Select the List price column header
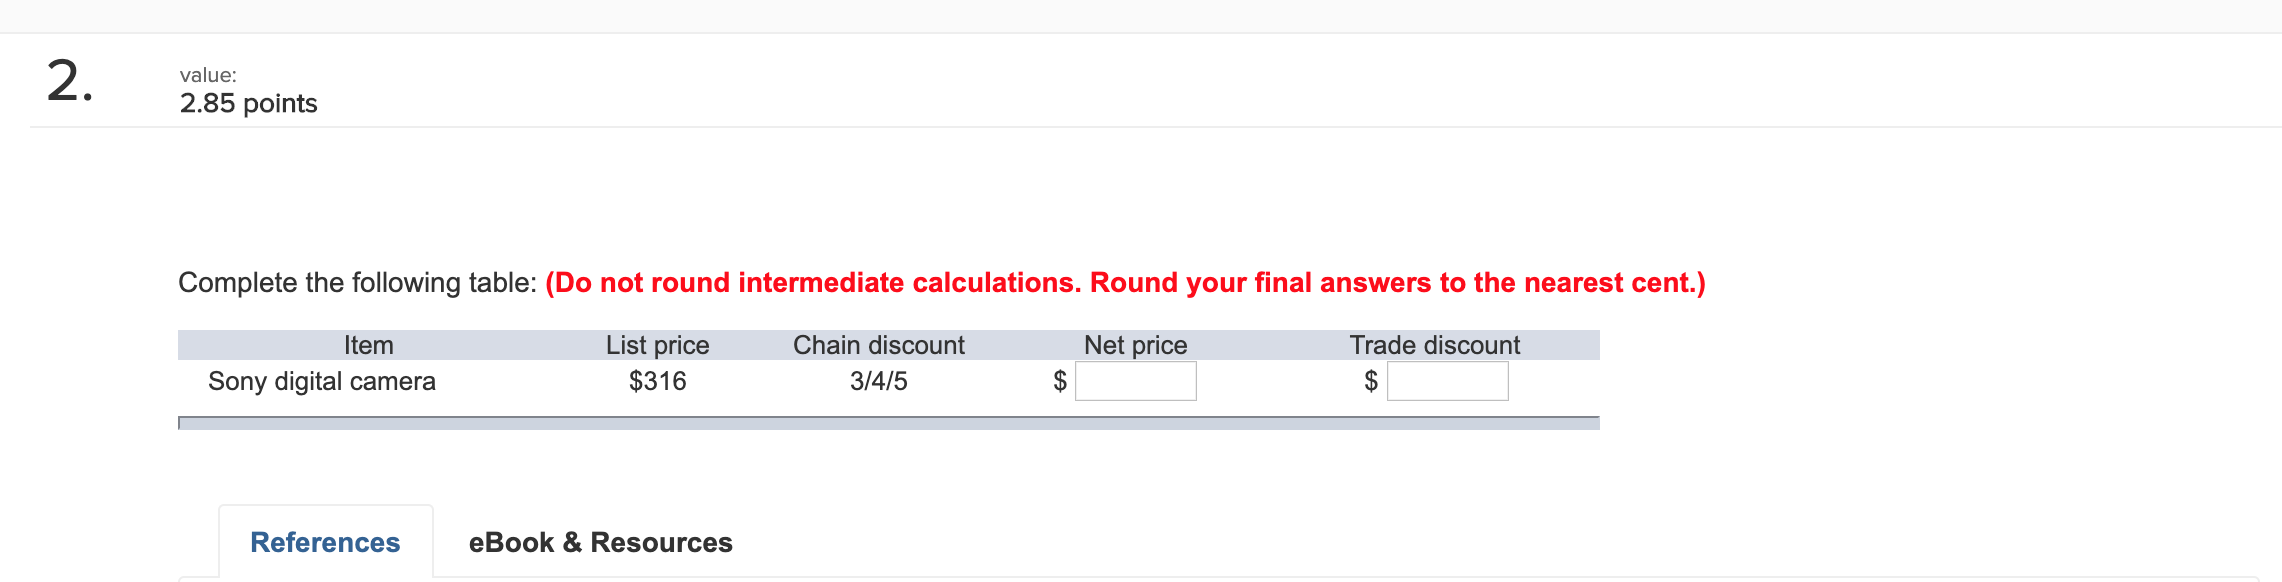The height and width of the screenshot is (582, 2282). pyautogui.click(x=655, y=344)
